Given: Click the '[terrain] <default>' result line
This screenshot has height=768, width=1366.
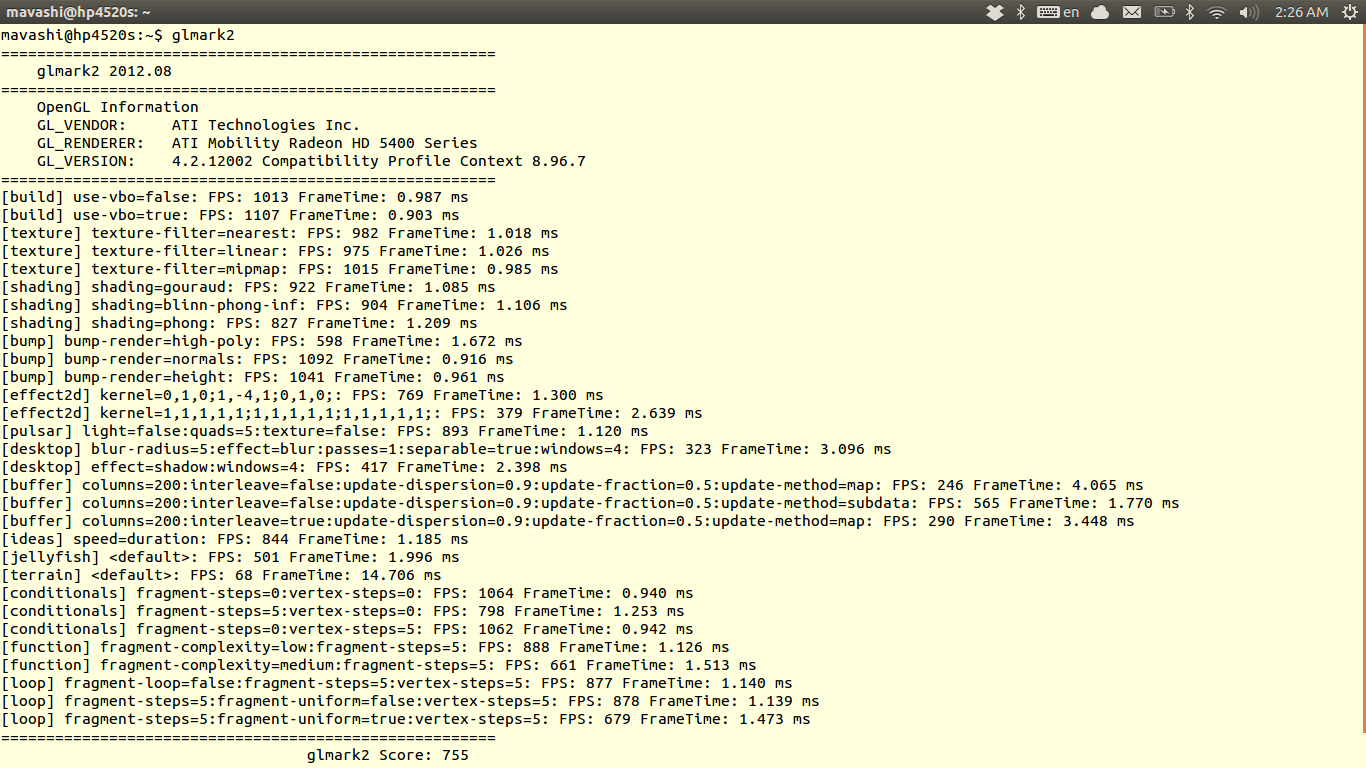Looking at the screenshot, I should tap(221, 575).
